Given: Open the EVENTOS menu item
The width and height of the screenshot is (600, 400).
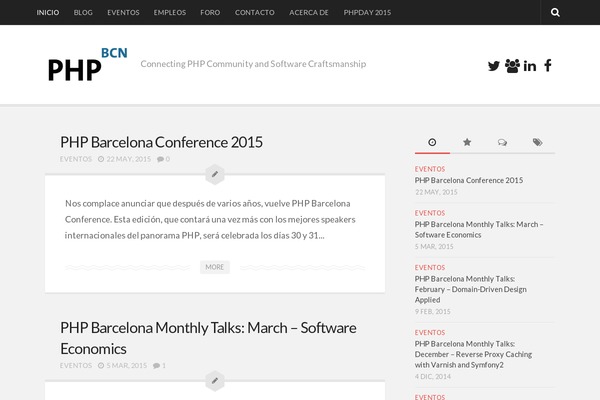Looking at the screenshot, I should pos(123,13).
